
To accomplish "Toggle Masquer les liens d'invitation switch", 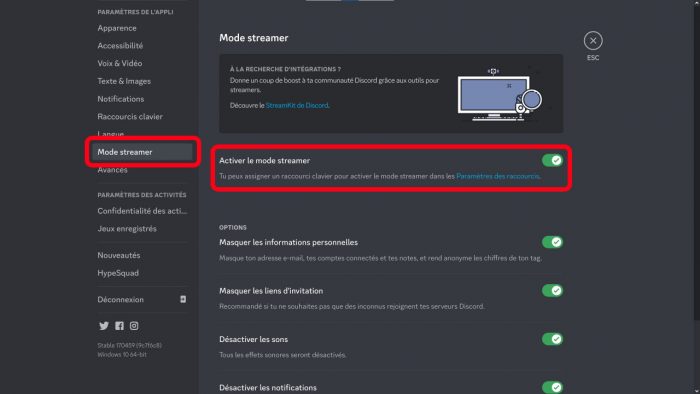I will click(552, 290).
